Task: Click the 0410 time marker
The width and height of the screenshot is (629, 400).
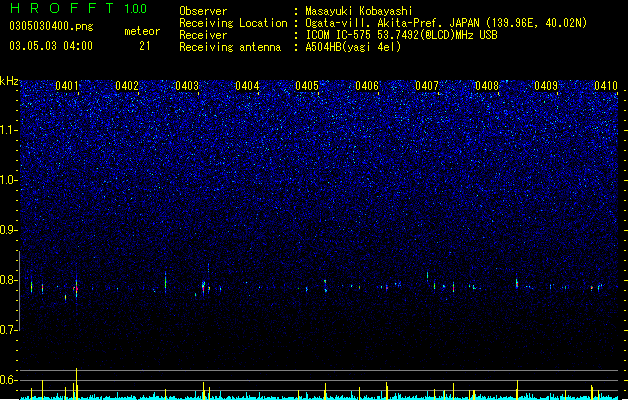Action: click(x=606, y=86)
